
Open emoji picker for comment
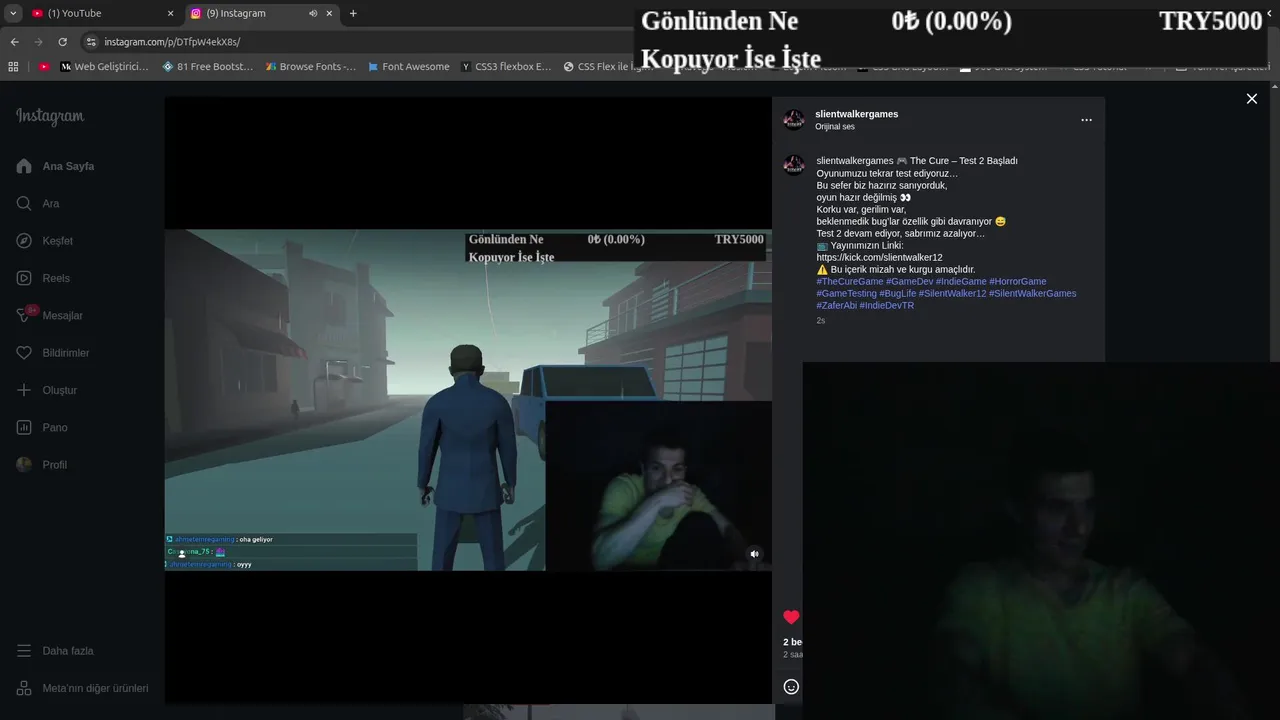(x=791, y=687)
